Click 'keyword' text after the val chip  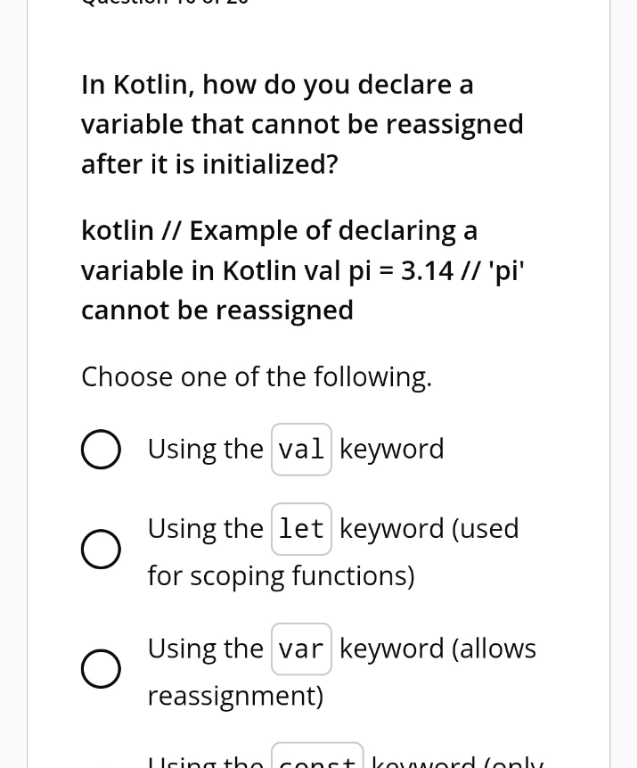[392, 450]
